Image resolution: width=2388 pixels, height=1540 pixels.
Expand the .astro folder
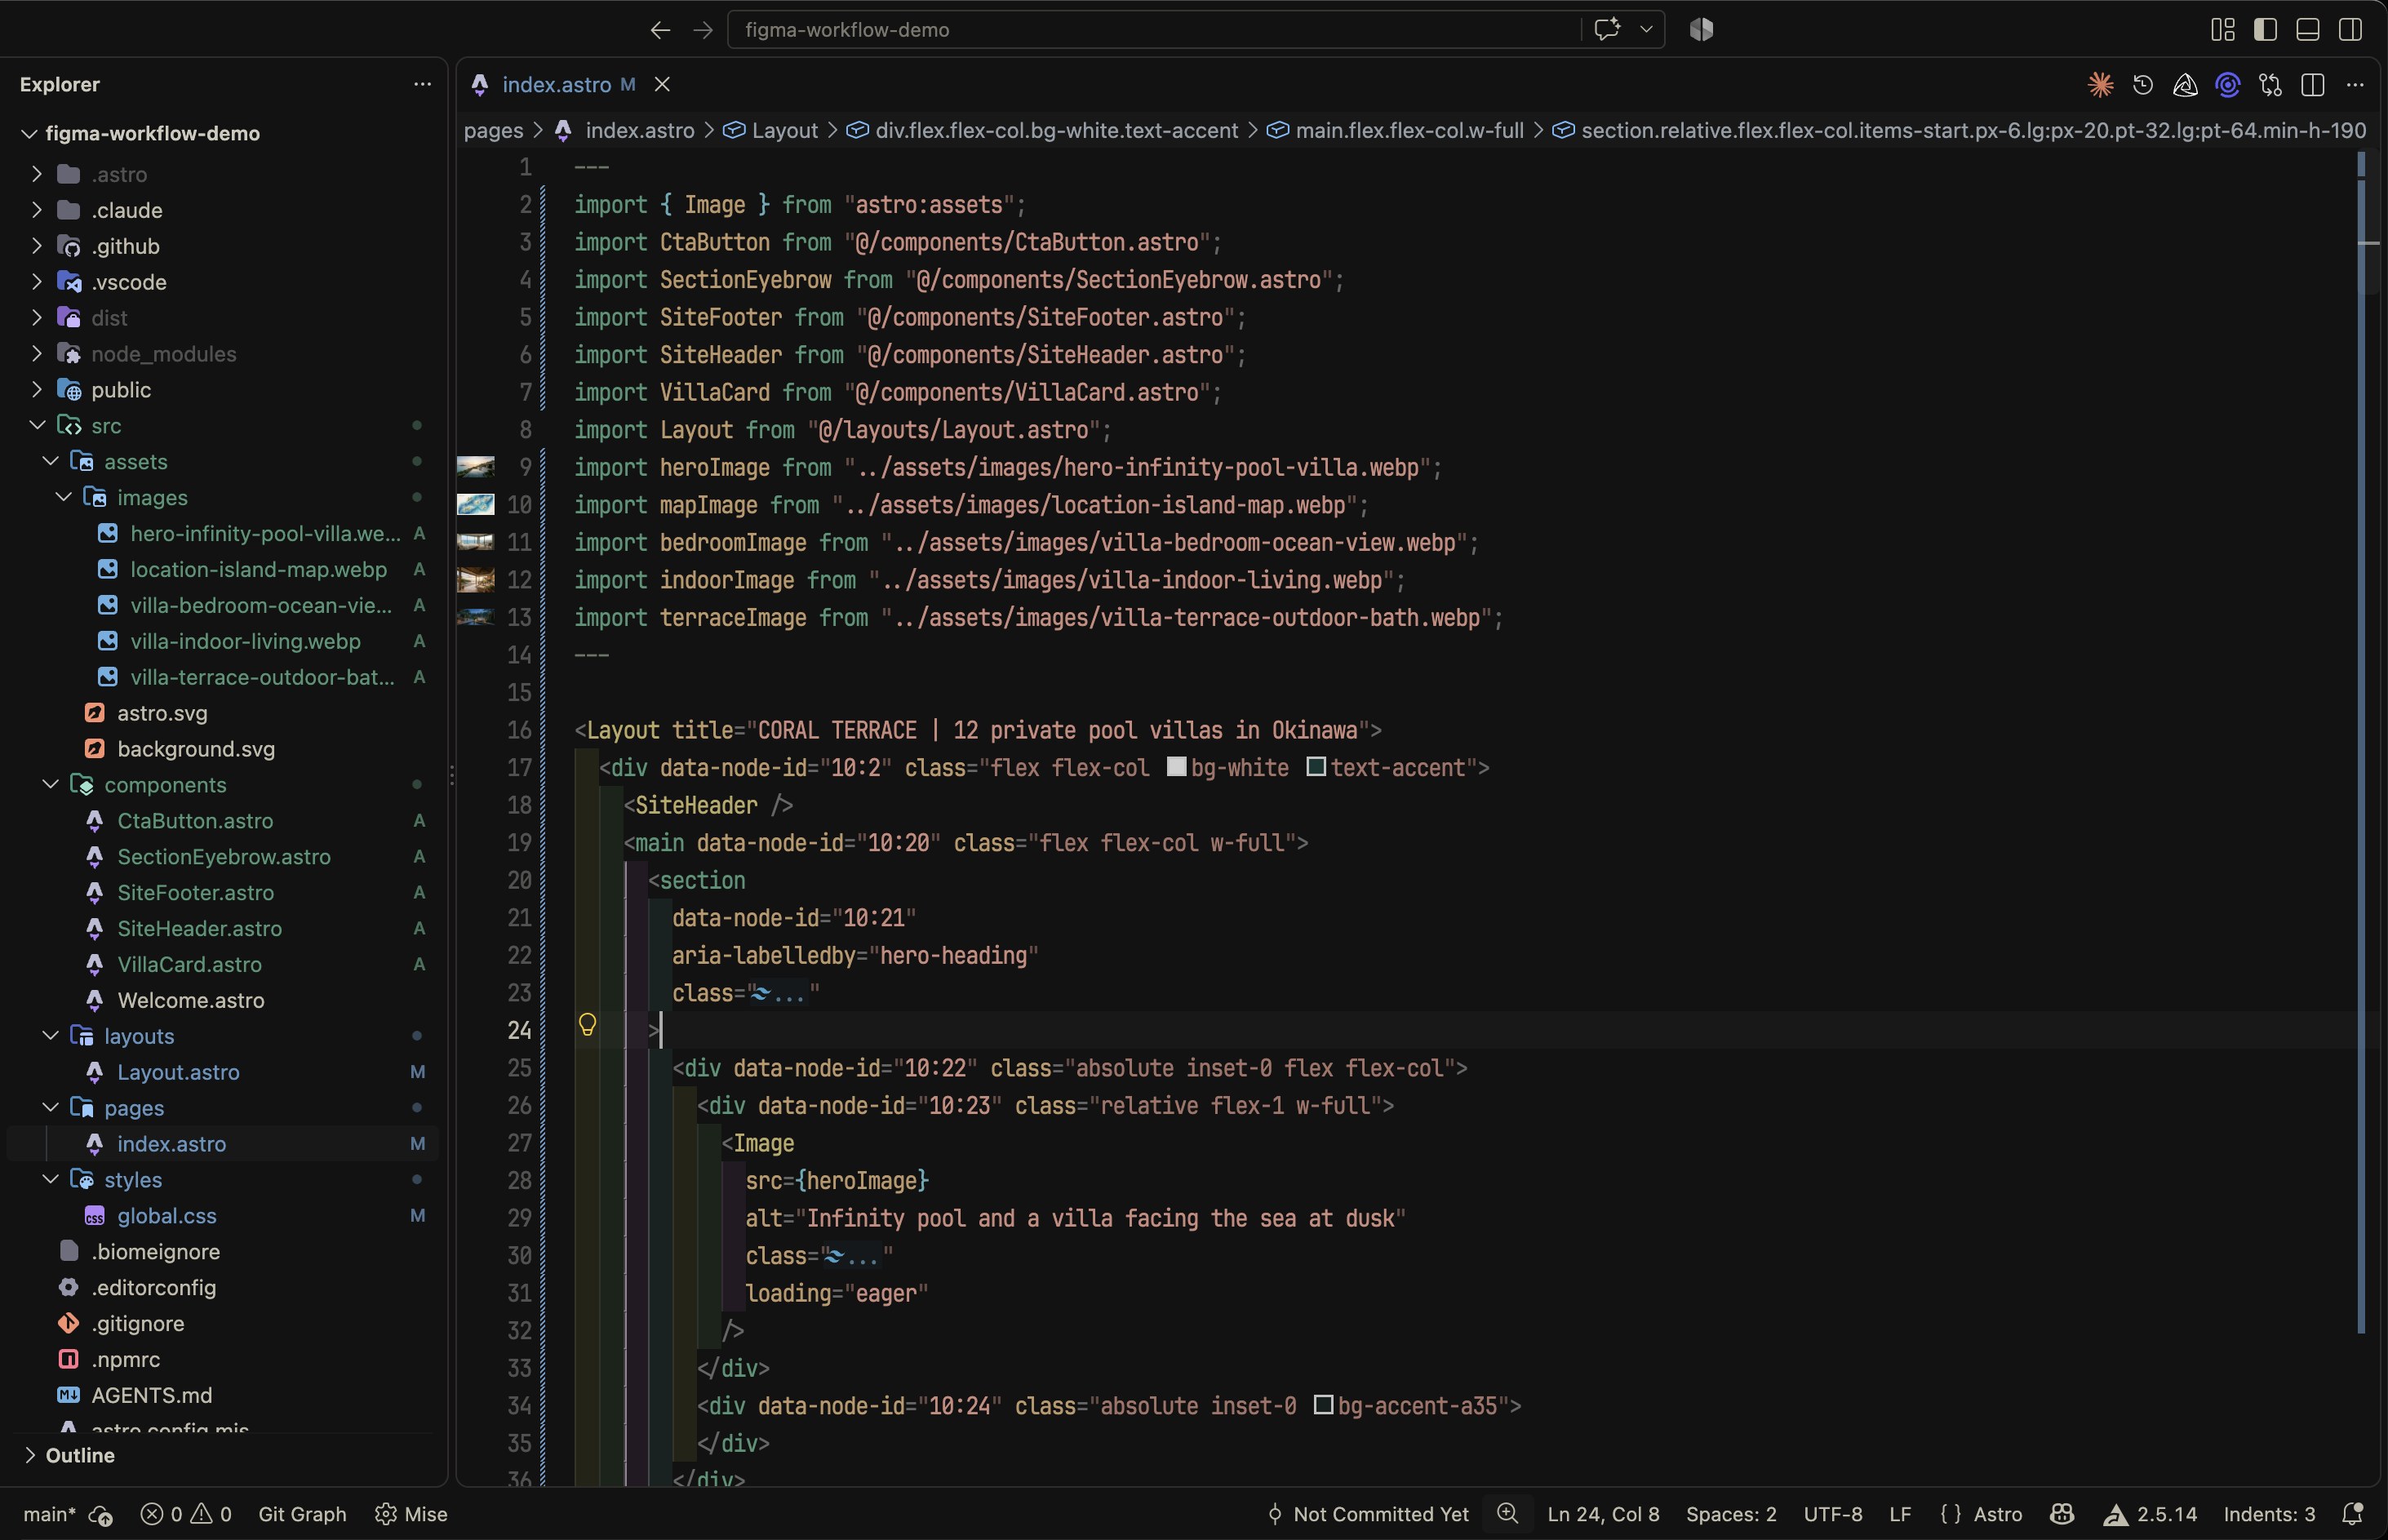point(37,174)
